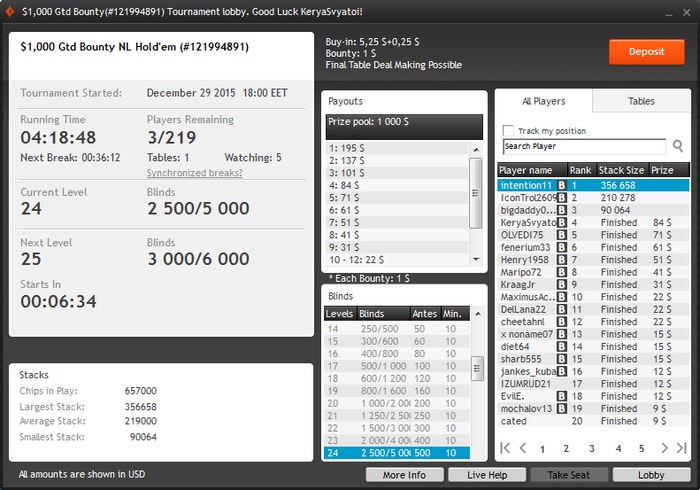Click the Search Player input field
700x490 pixels.
pos(584,146)
